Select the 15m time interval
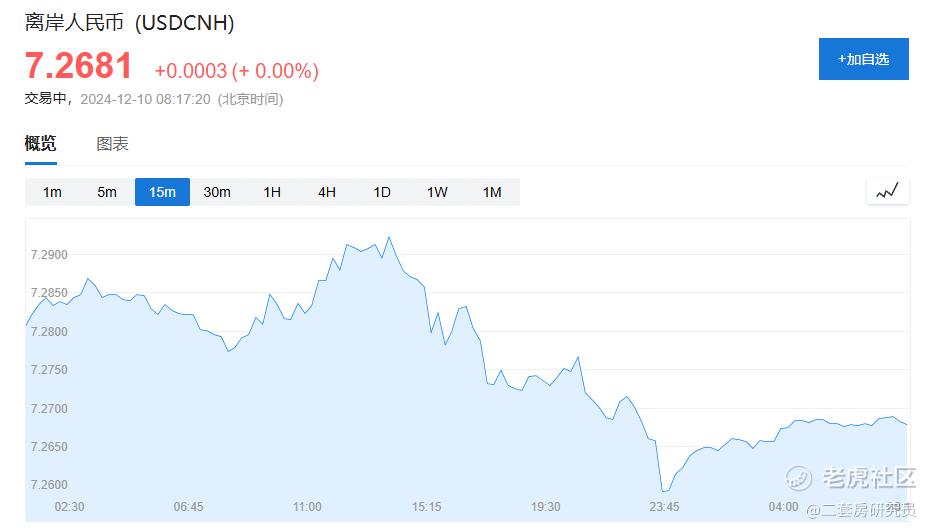The height and width of the screenshot is (531, 934). click(162, 192)
